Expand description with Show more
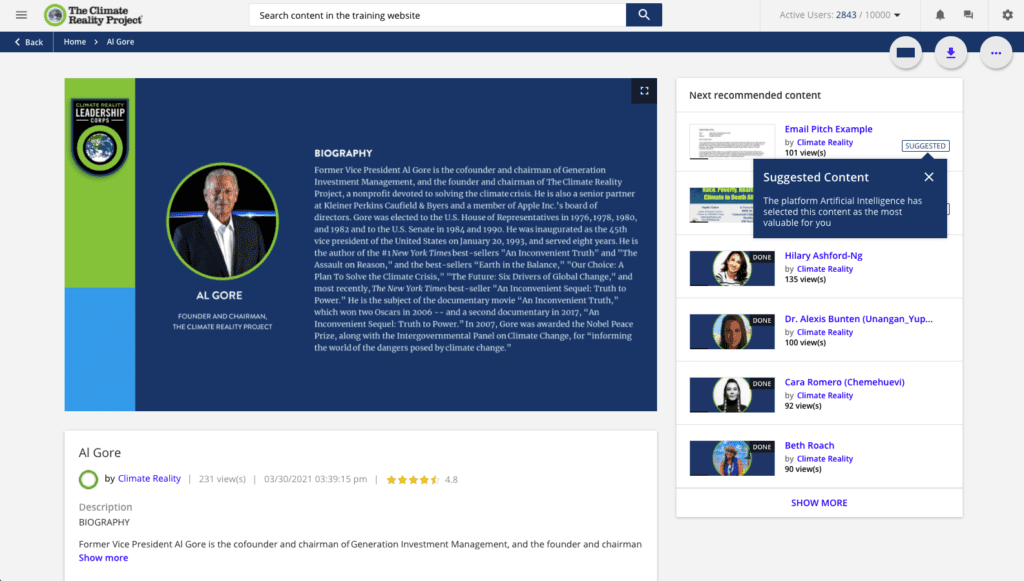 103,558
